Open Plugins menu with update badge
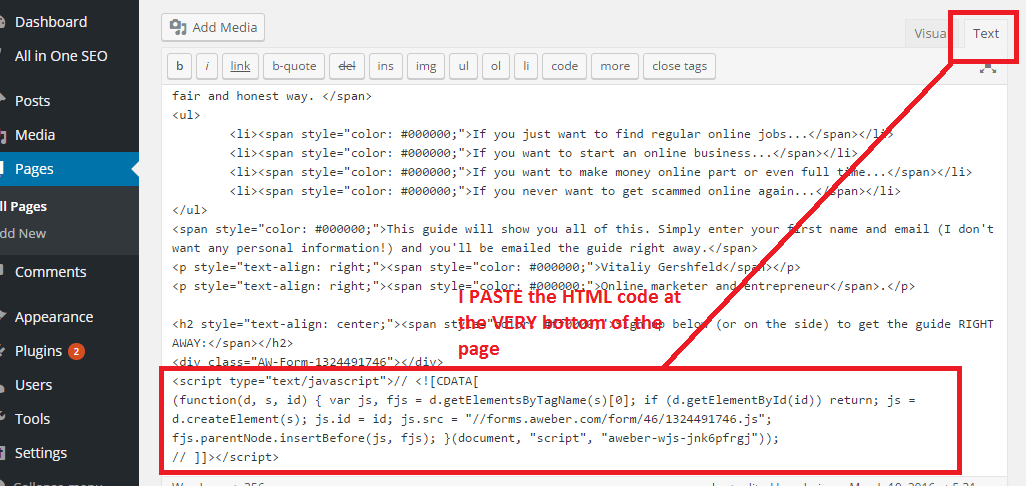1026x486 pixels. pyautogui.click(x=38, y=351)
